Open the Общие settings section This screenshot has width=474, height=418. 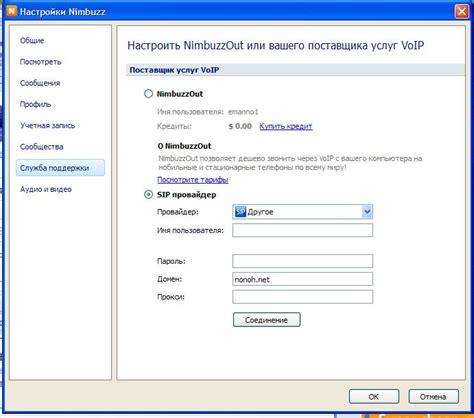point(32,41)
